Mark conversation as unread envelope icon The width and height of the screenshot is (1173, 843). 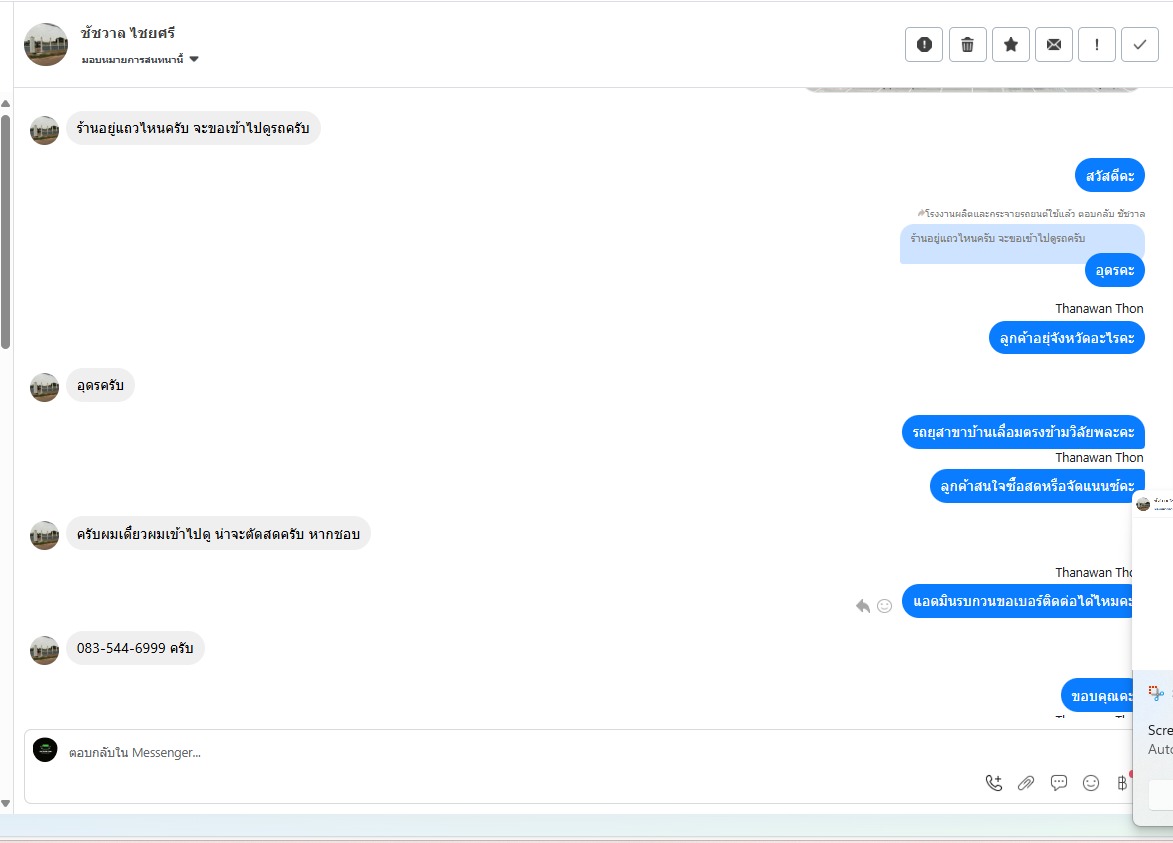(1053, 45)
